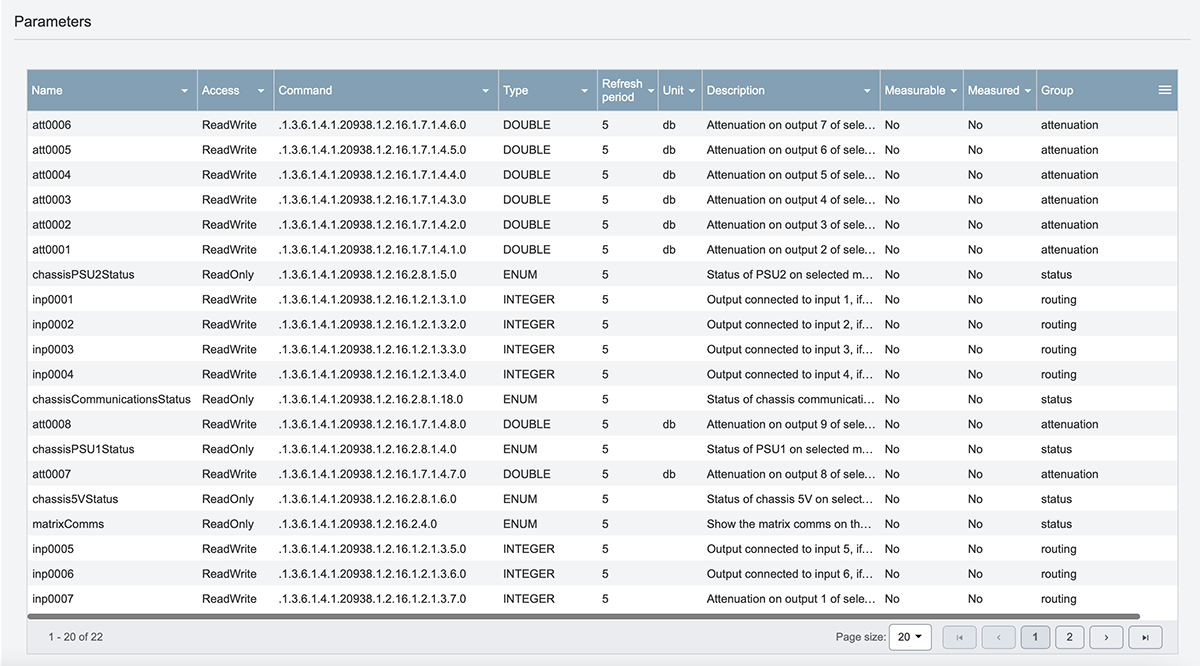Screen dimensions: 1200x666
Task: Go to the first page icon
Action: click(x=959, y=637)
